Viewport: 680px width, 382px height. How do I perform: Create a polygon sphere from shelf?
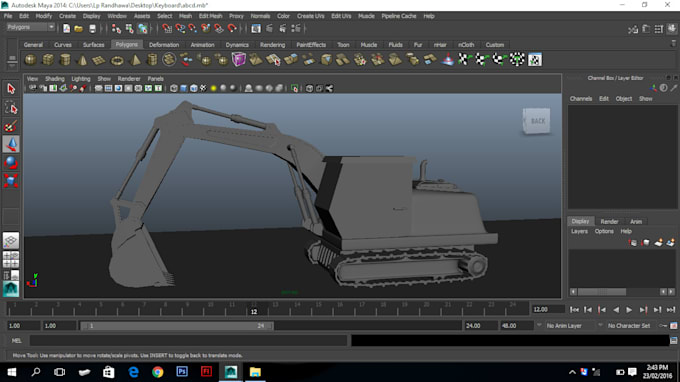[x=30, y=59]
